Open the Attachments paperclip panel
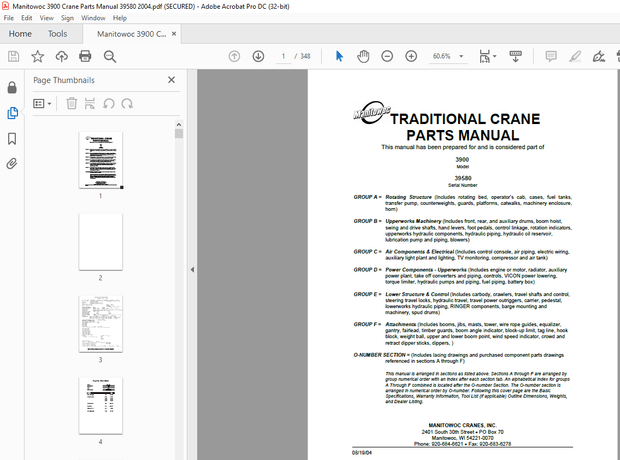The height and width of the screenshot is (460, 620). pos(12,163)
